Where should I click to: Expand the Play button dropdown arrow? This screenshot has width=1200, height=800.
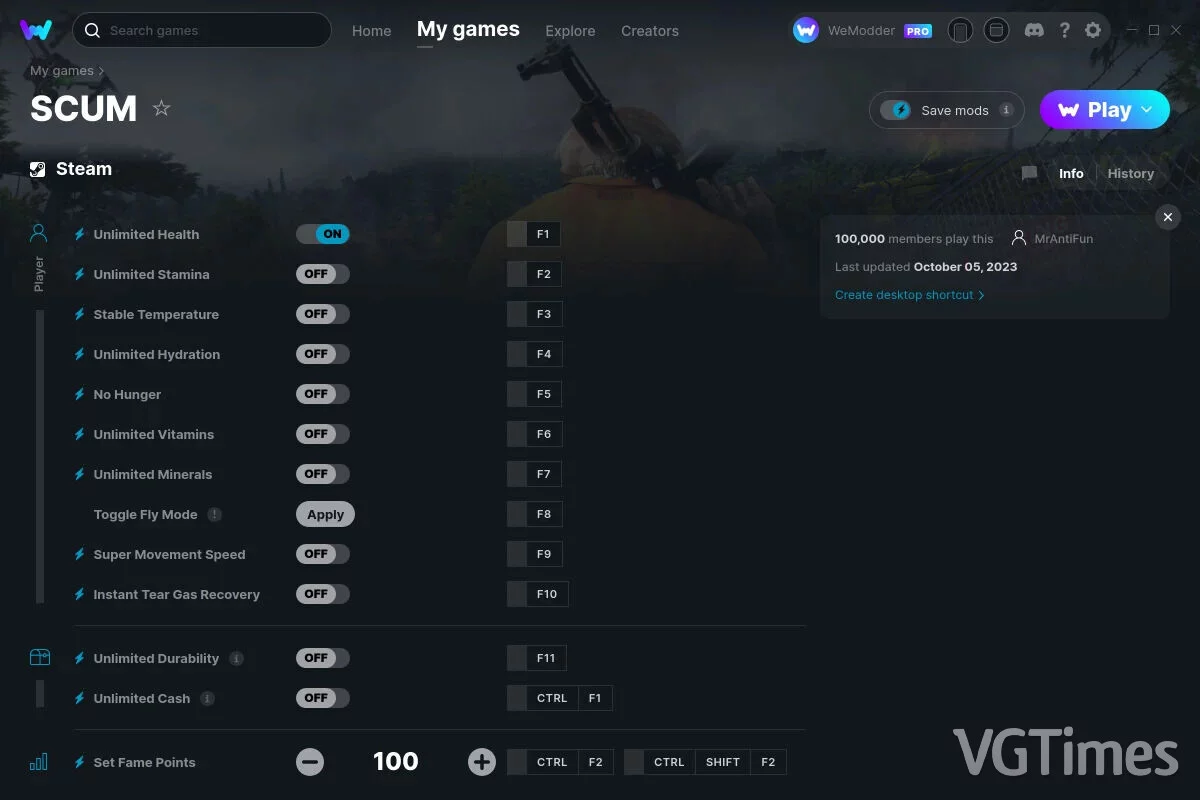(1147, 110)
